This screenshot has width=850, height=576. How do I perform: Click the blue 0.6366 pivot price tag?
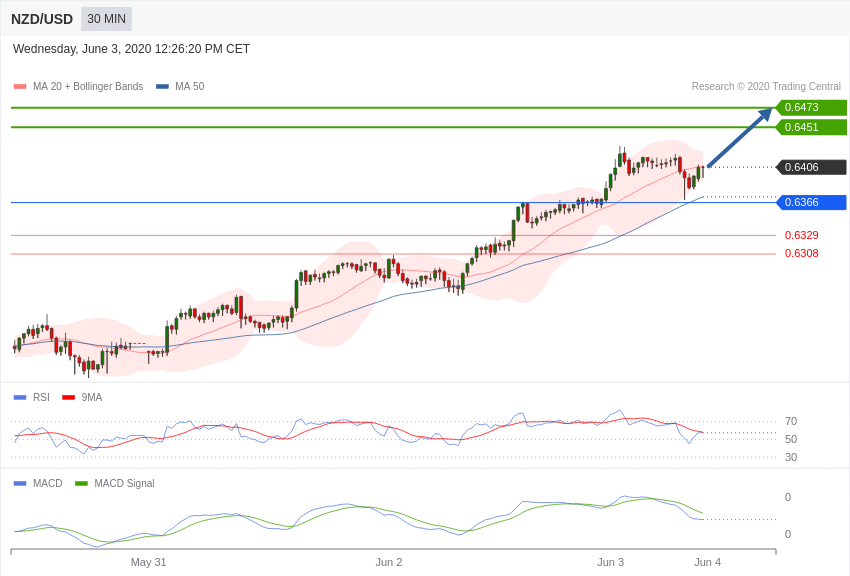coord(811,202)
